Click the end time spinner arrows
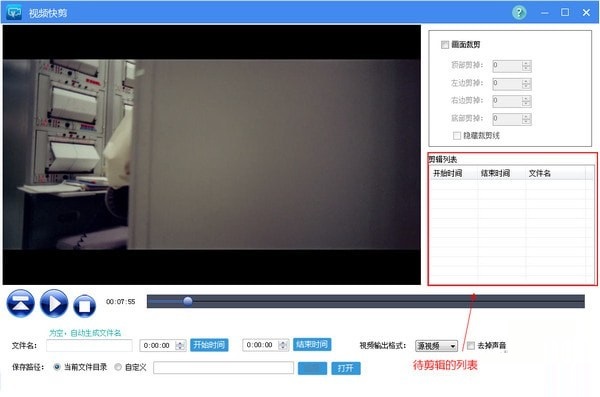Screen dimensions: 600x397 [284, 345]
